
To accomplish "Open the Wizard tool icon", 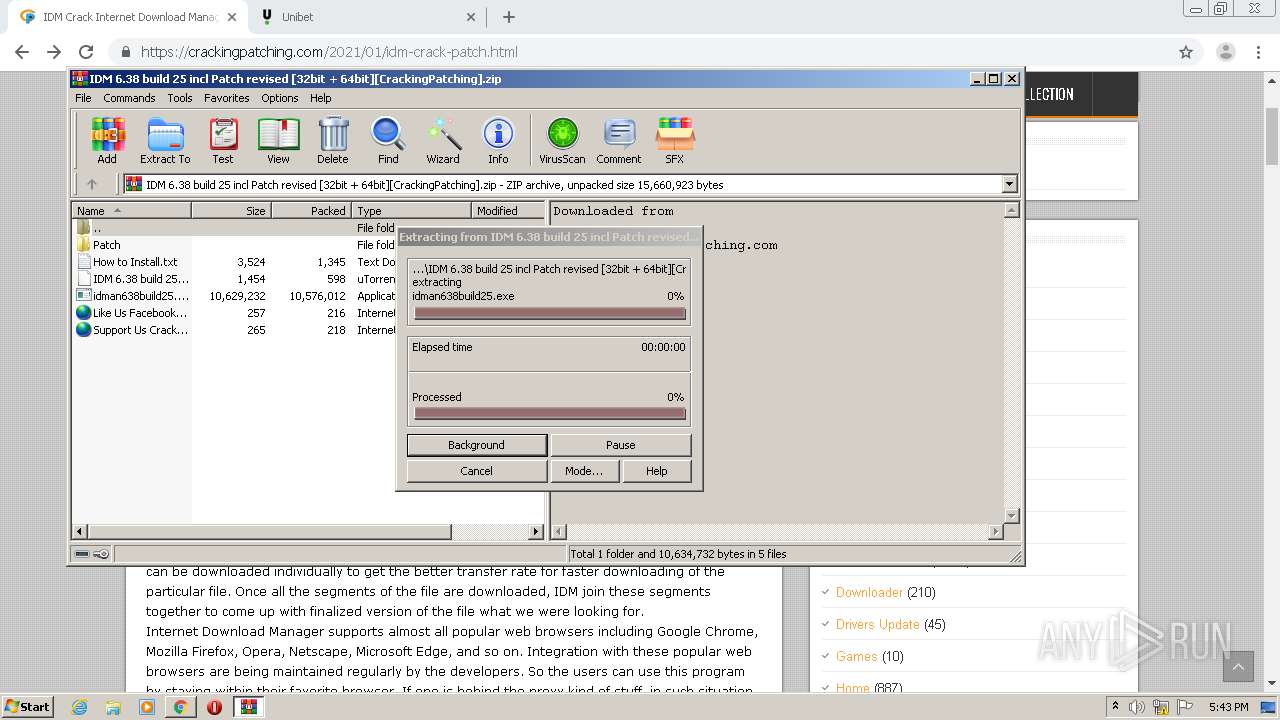I will click(x=443, y=140).
